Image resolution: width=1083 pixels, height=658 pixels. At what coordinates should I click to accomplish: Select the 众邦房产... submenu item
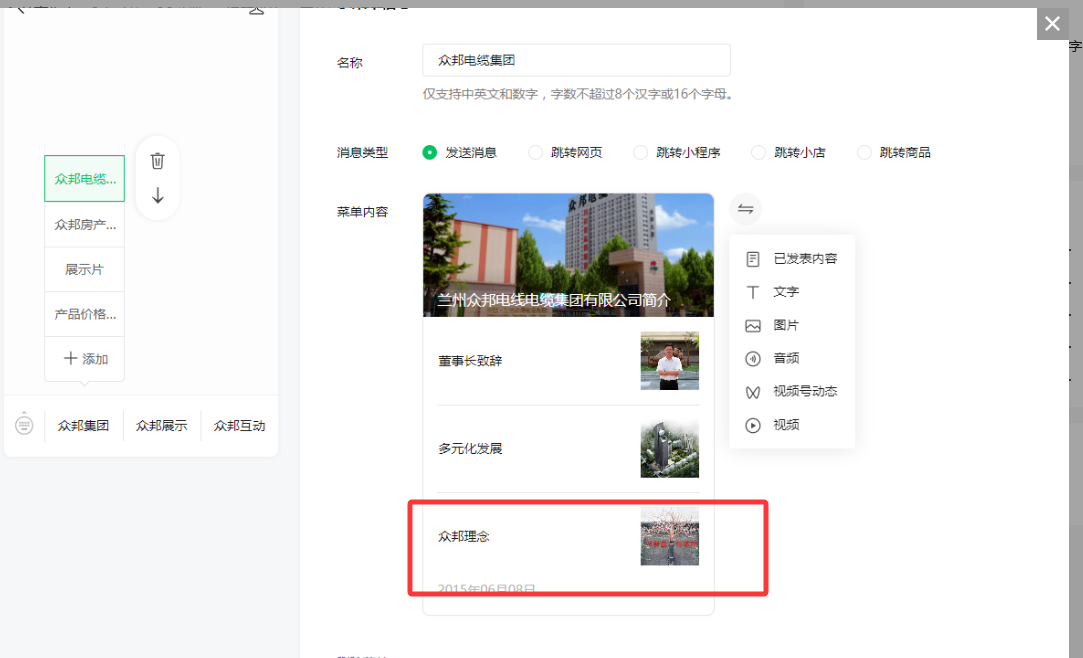pos(84,224)
